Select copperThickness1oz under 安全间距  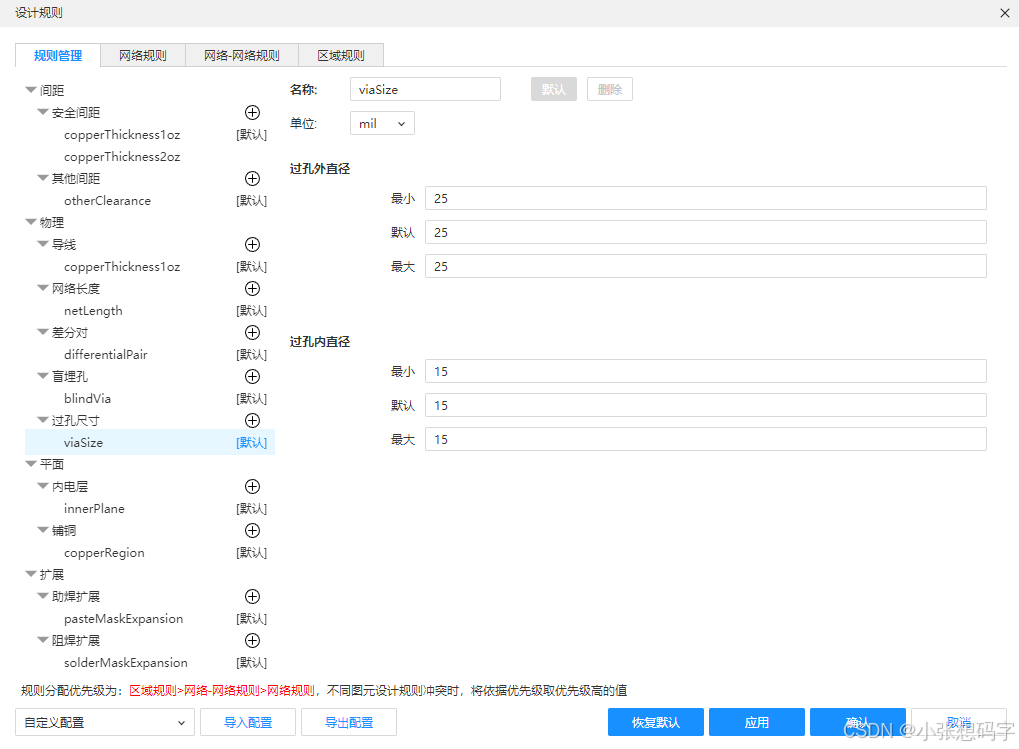[x=122, y=134]
